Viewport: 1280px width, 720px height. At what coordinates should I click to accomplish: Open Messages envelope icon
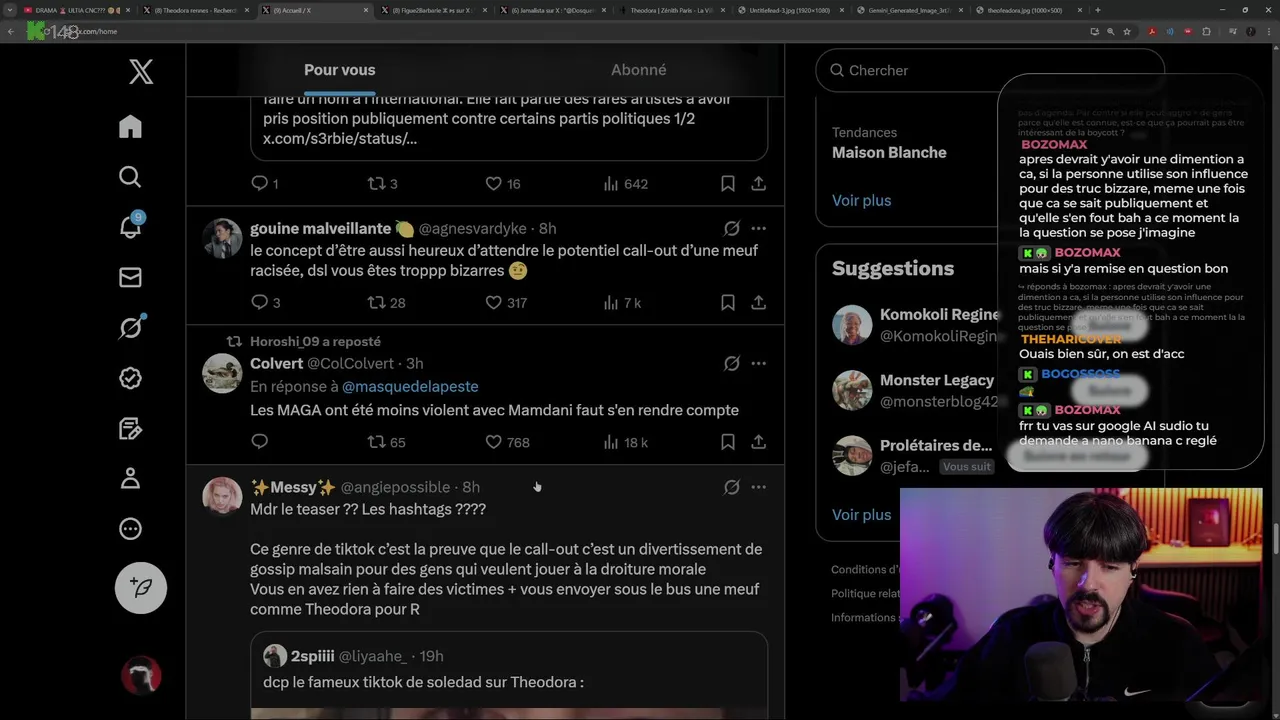pos(130,277)
